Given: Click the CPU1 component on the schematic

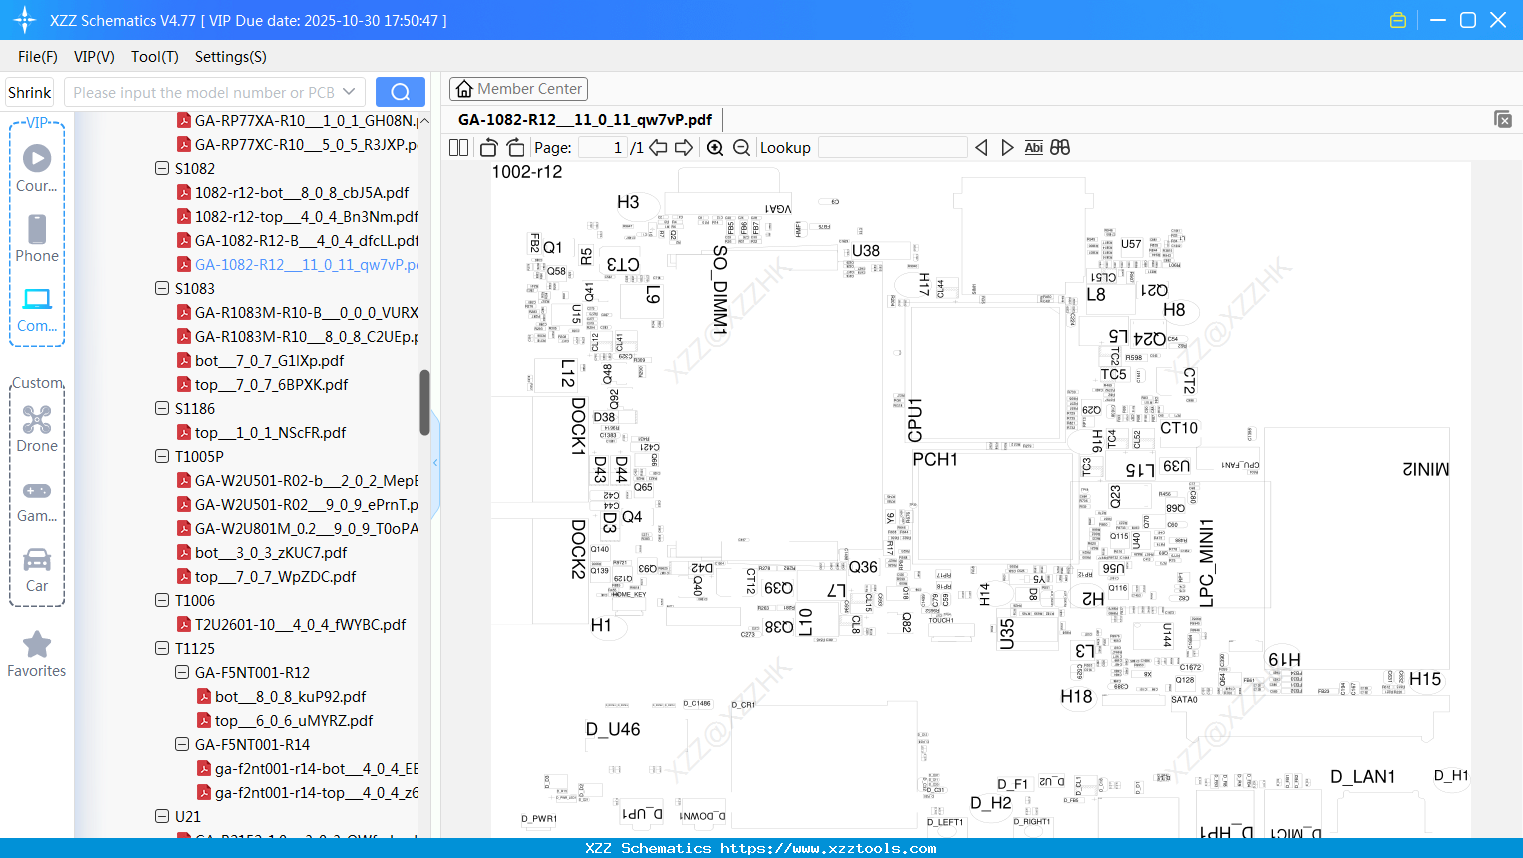Looking at the screenshot, I should [914, 420].
